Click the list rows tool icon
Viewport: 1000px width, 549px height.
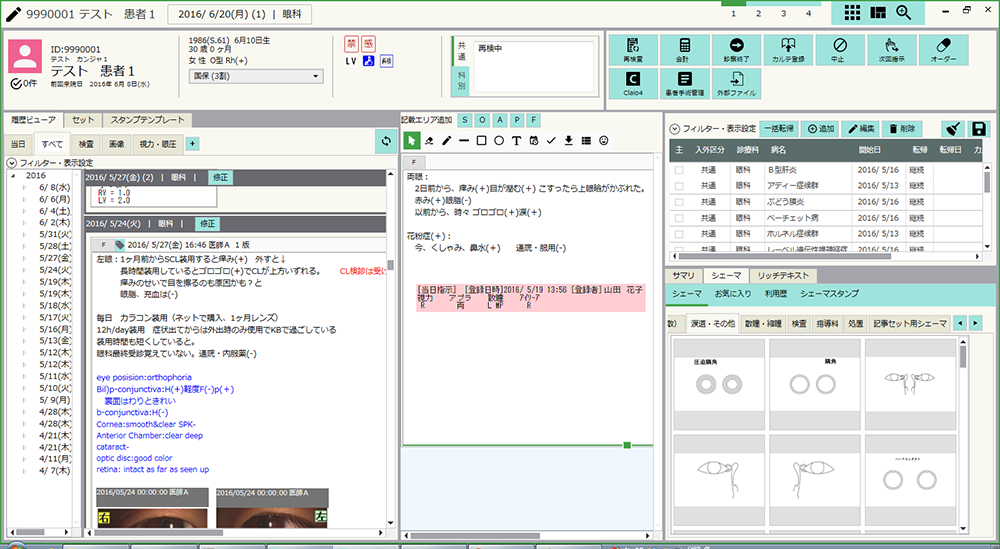pyautogui.click(x=586, y=141)
